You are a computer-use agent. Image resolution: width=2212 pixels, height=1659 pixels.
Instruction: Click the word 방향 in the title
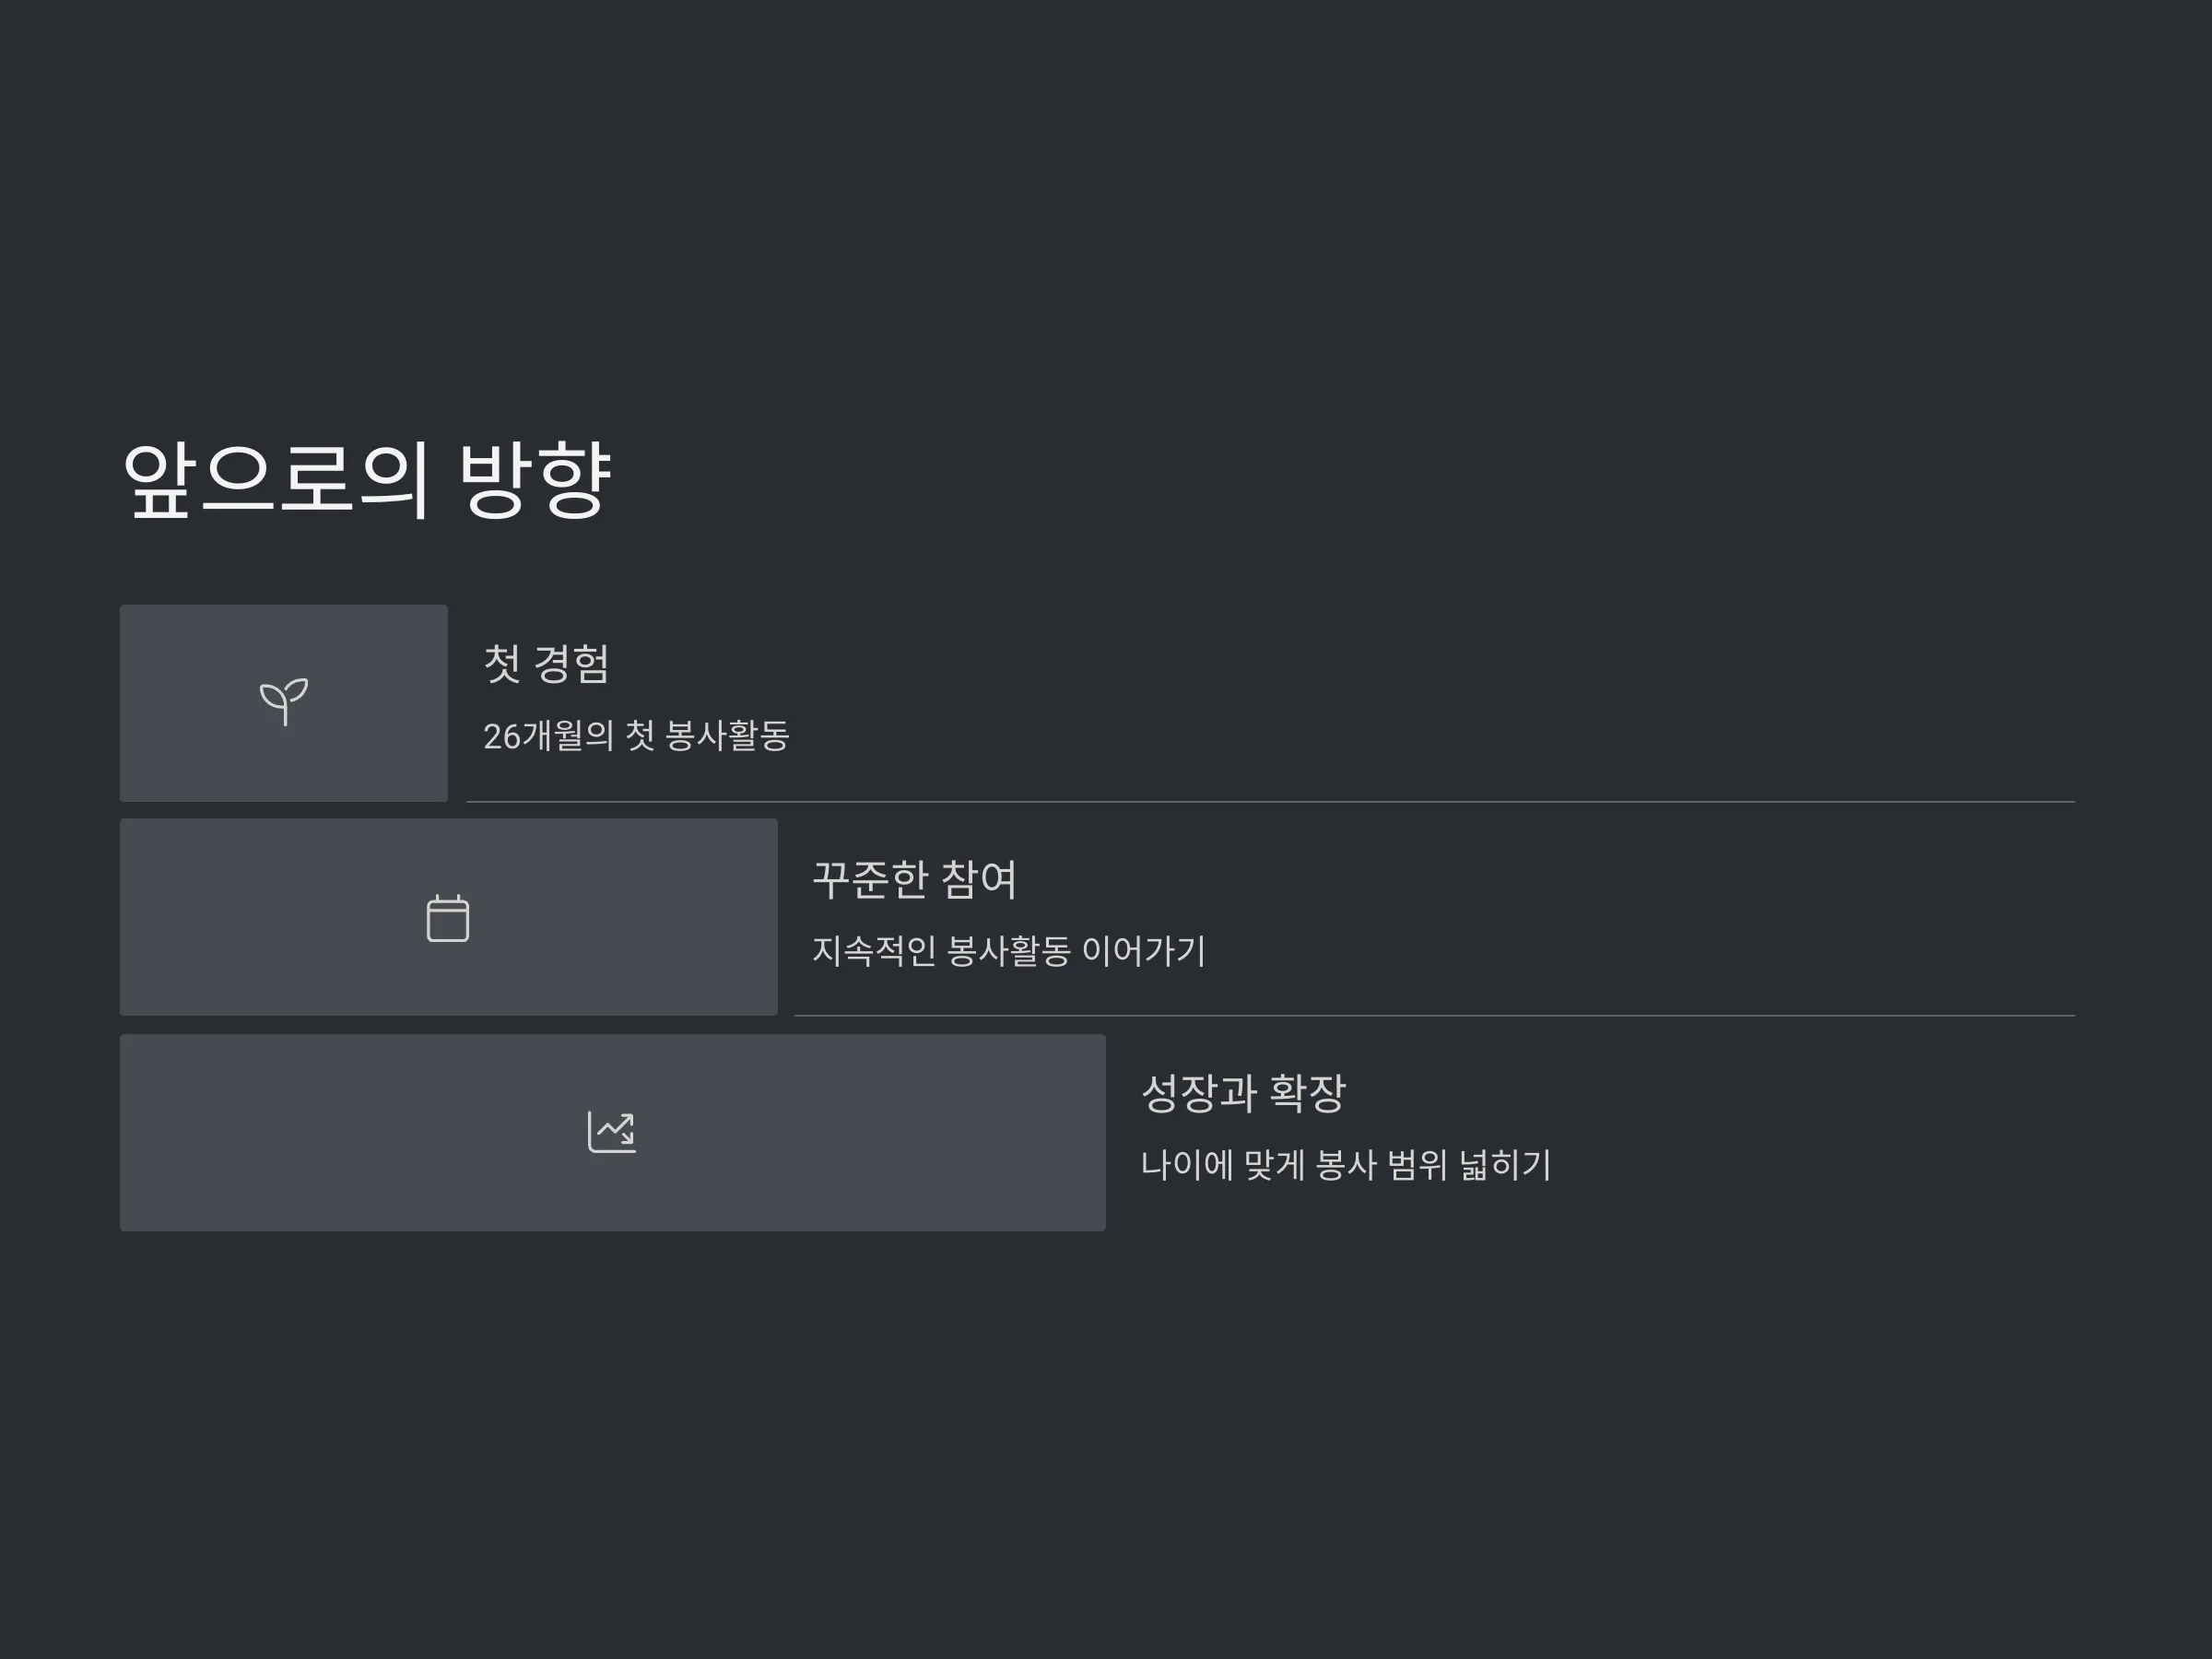point(535,480)
